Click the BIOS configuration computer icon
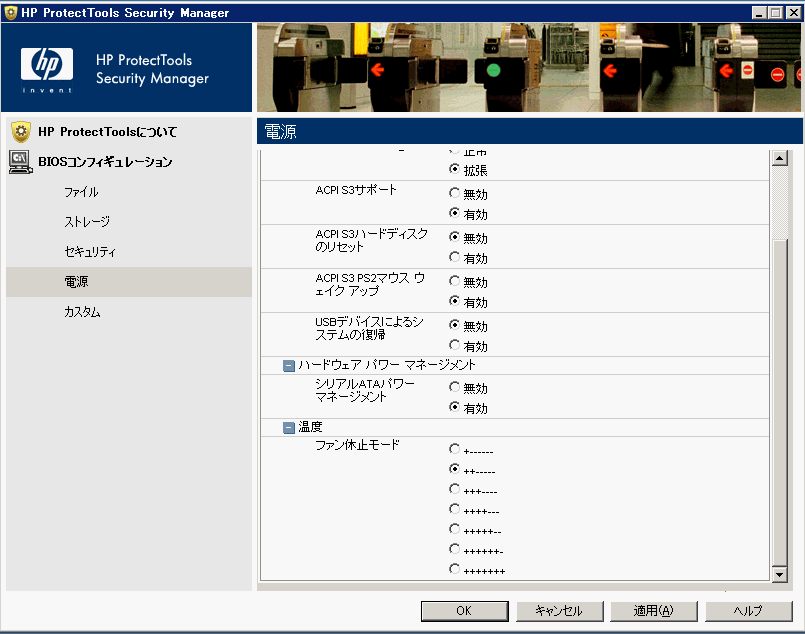The width and height of the screenshot is (805, 634). pyautogui.click(x=21, y=162)
